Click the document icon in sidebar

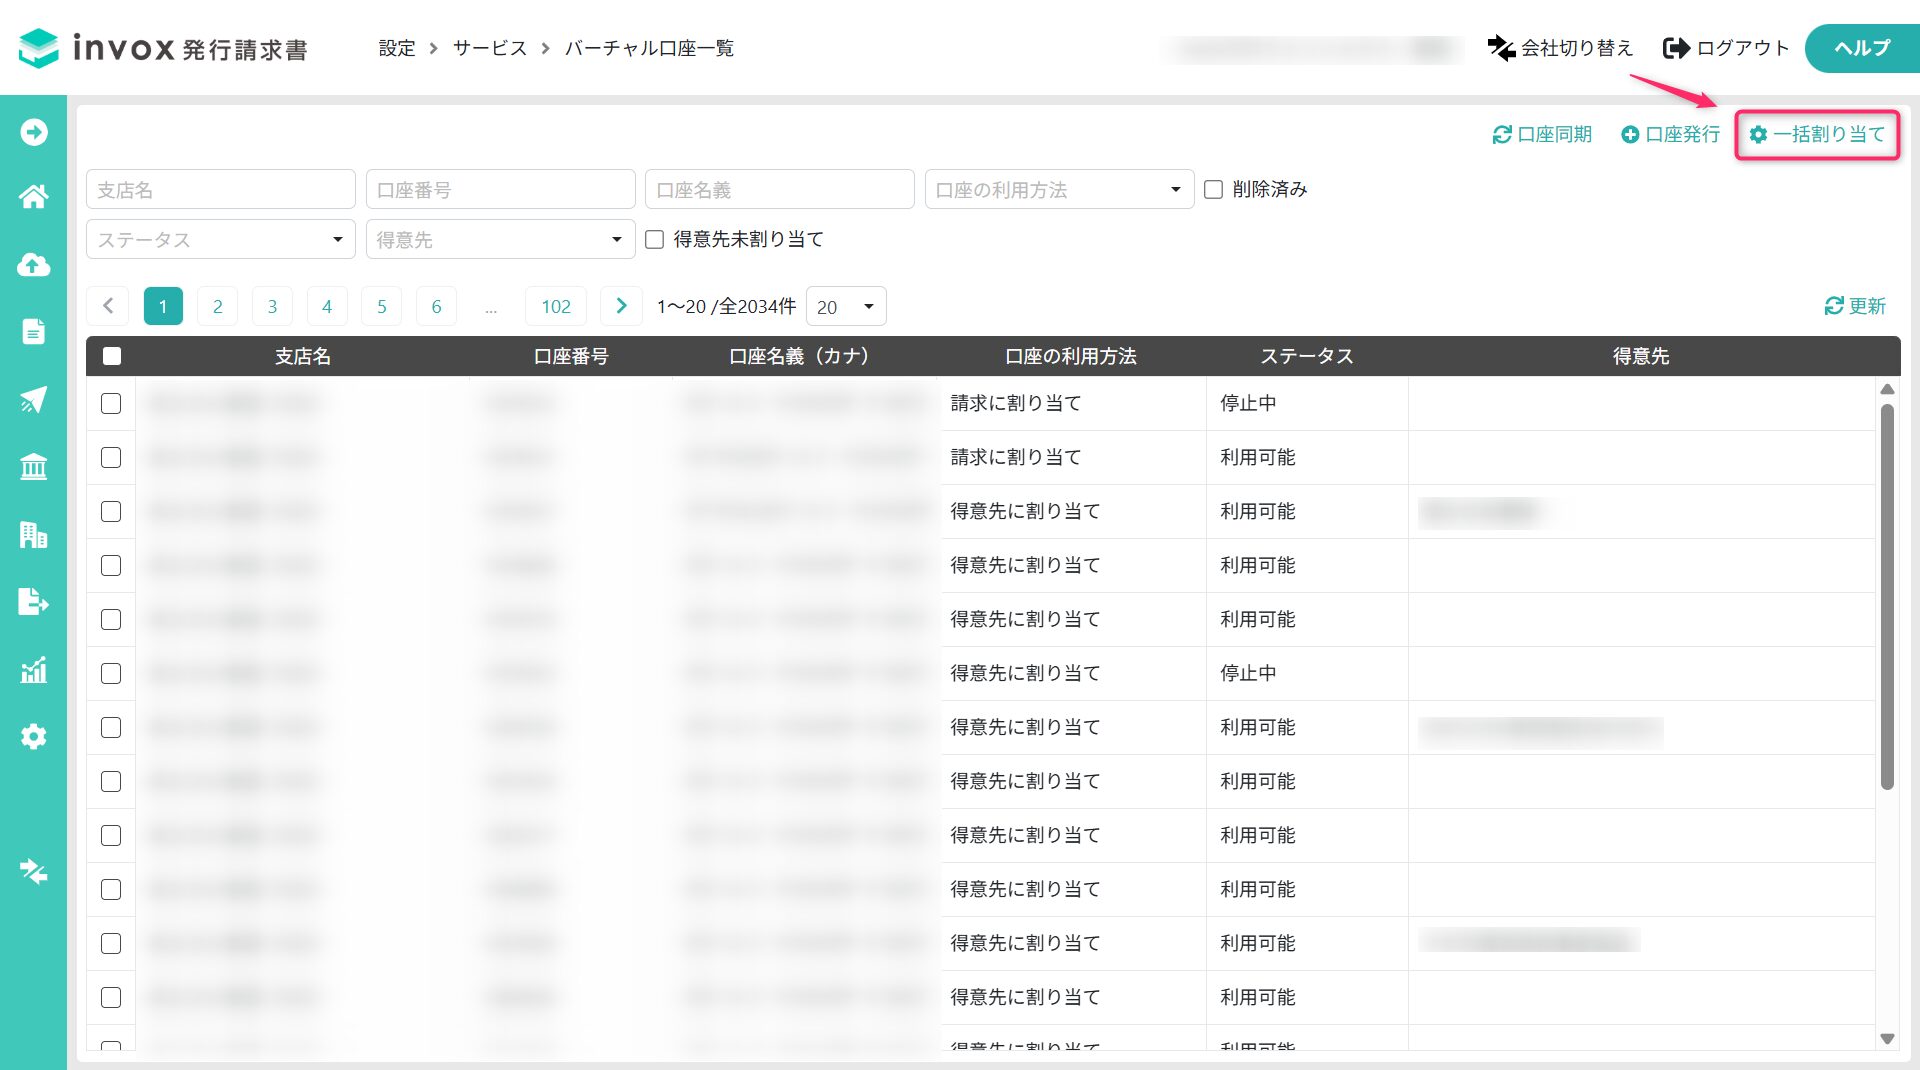[33, 332]
